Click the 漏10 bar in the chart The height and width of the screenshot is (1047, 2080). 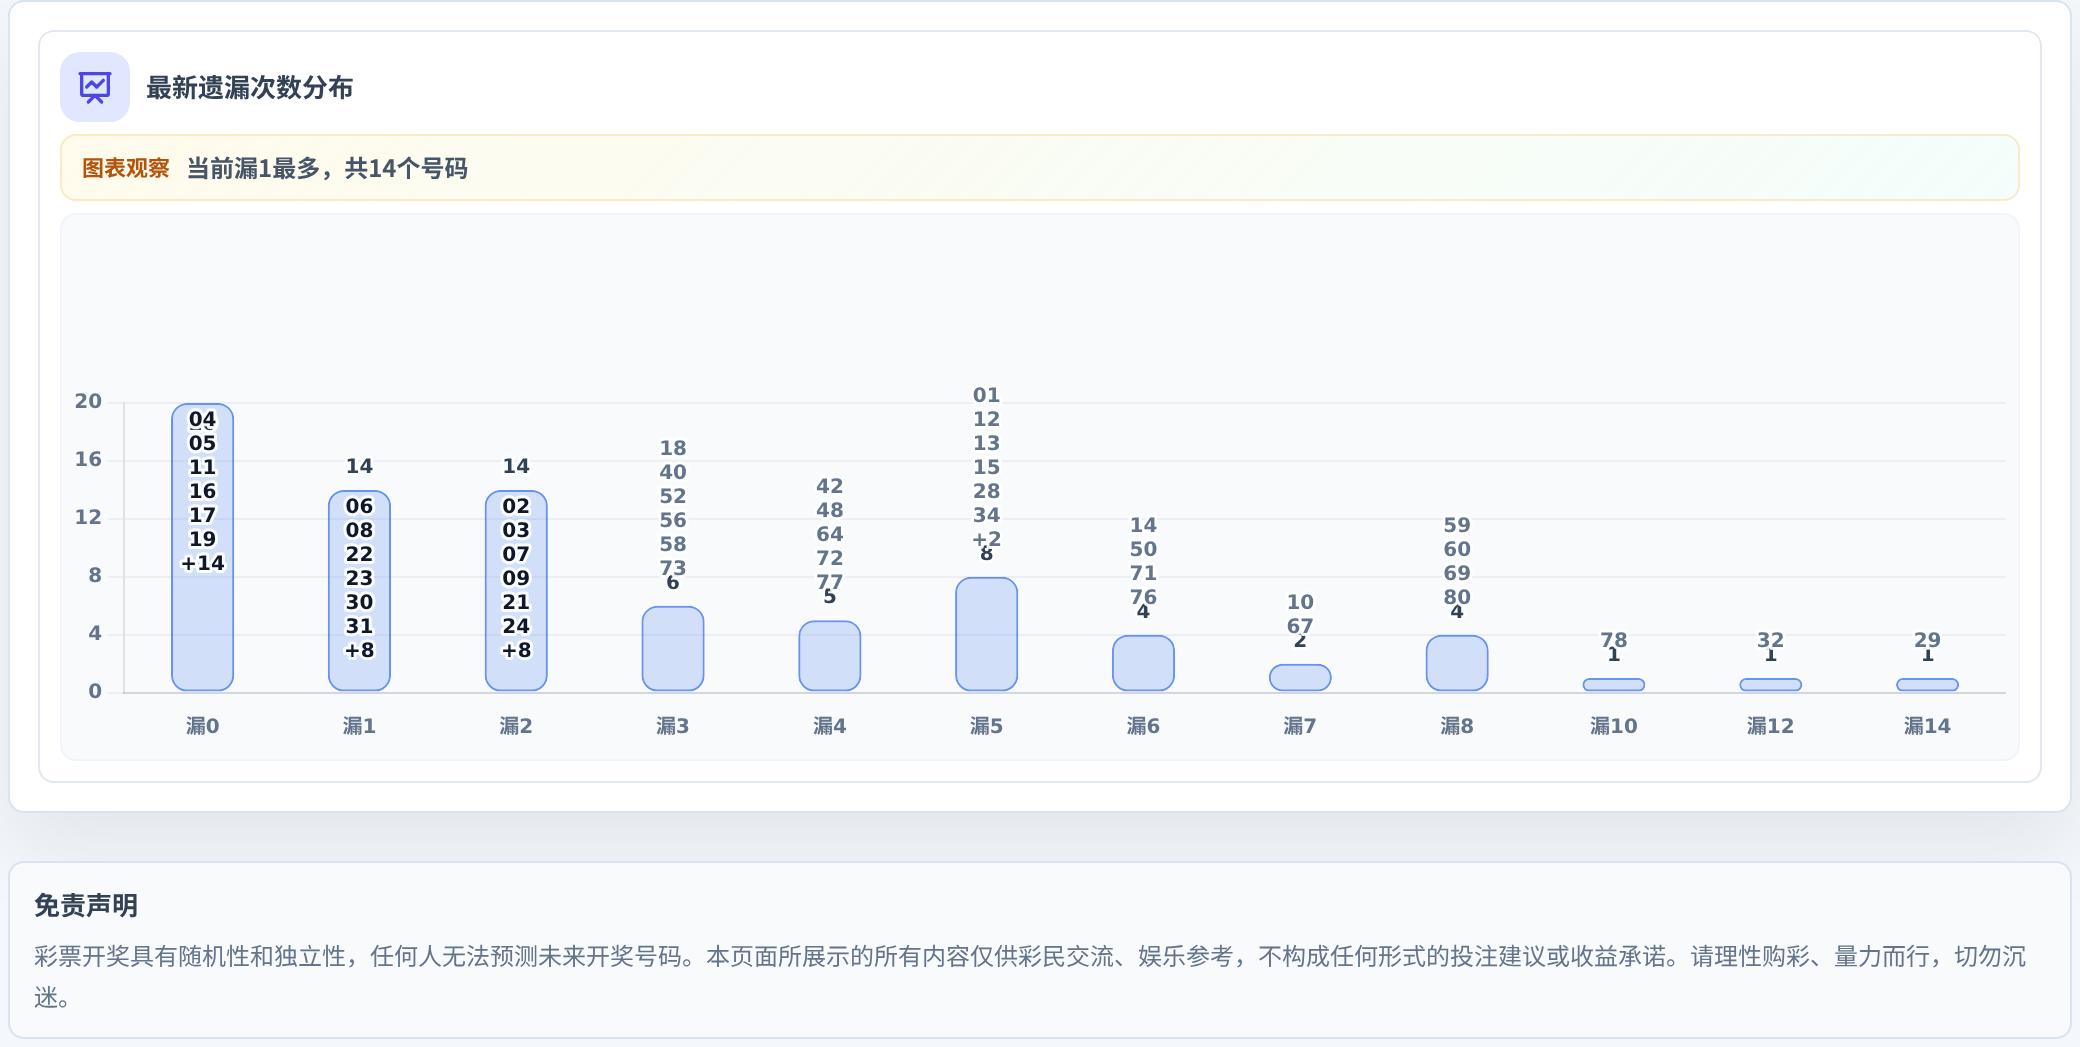1614,685
